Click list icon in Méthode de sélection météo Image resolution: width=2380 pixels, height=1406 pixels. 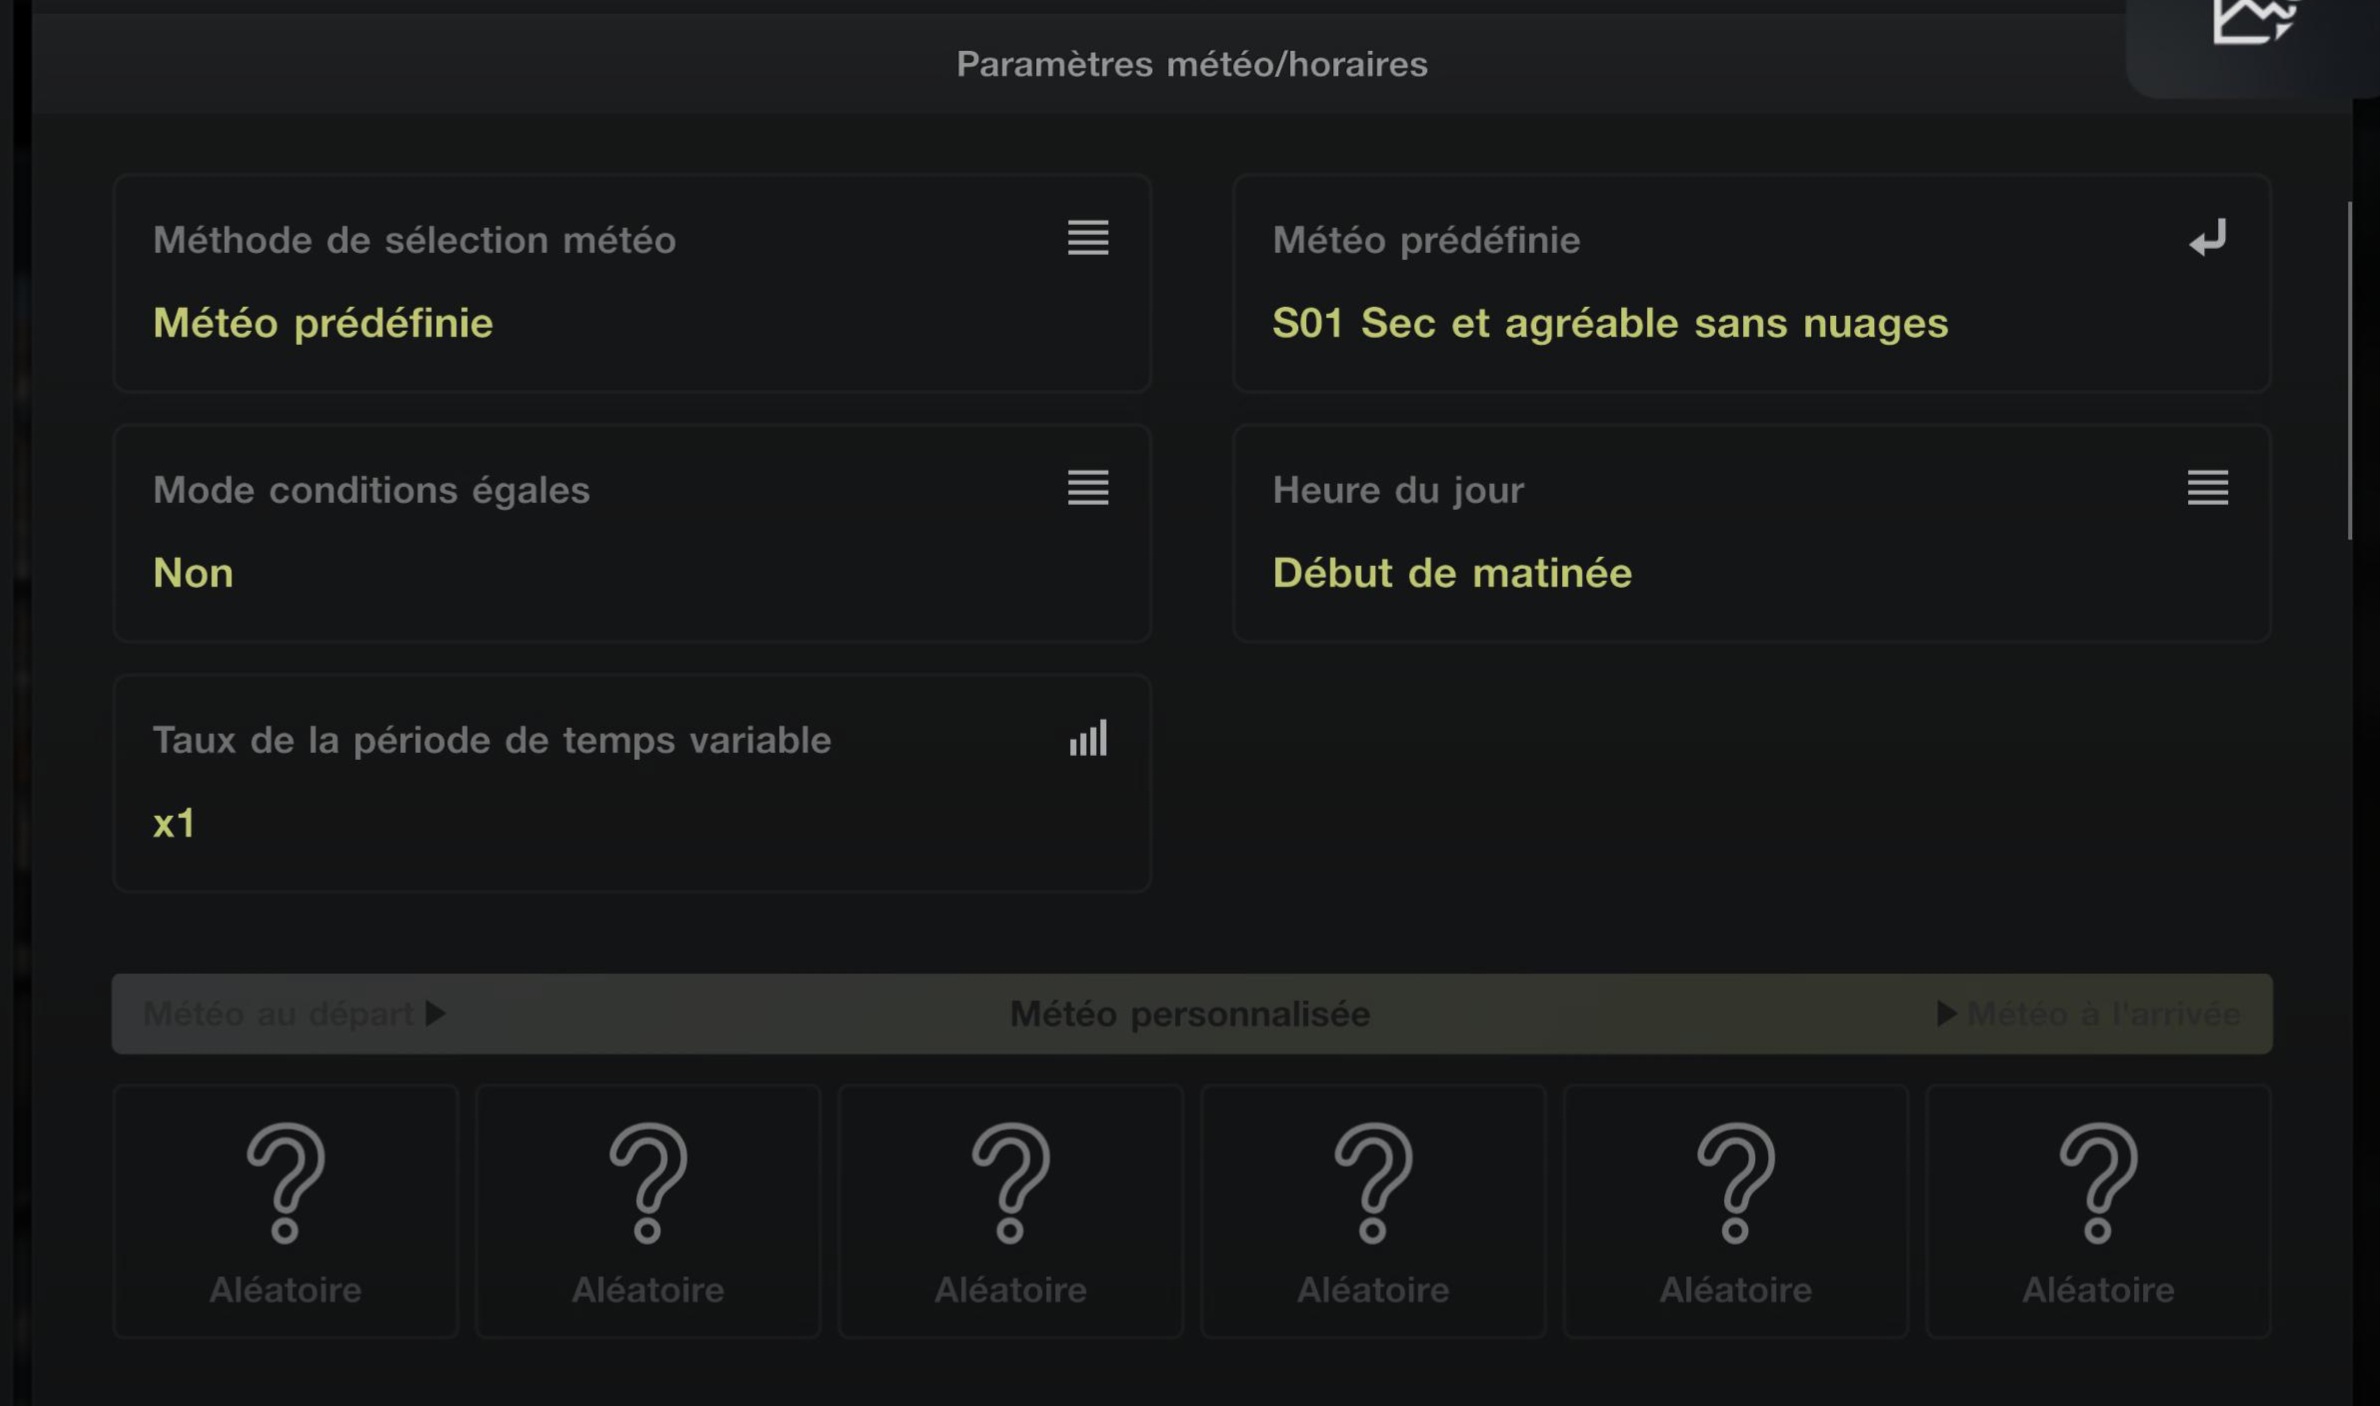tap(1087, 238)
